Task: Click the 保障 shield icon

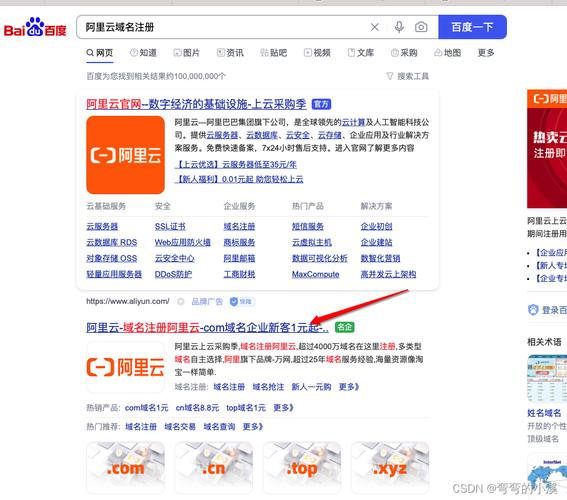Action: click(x=242, y=302)
